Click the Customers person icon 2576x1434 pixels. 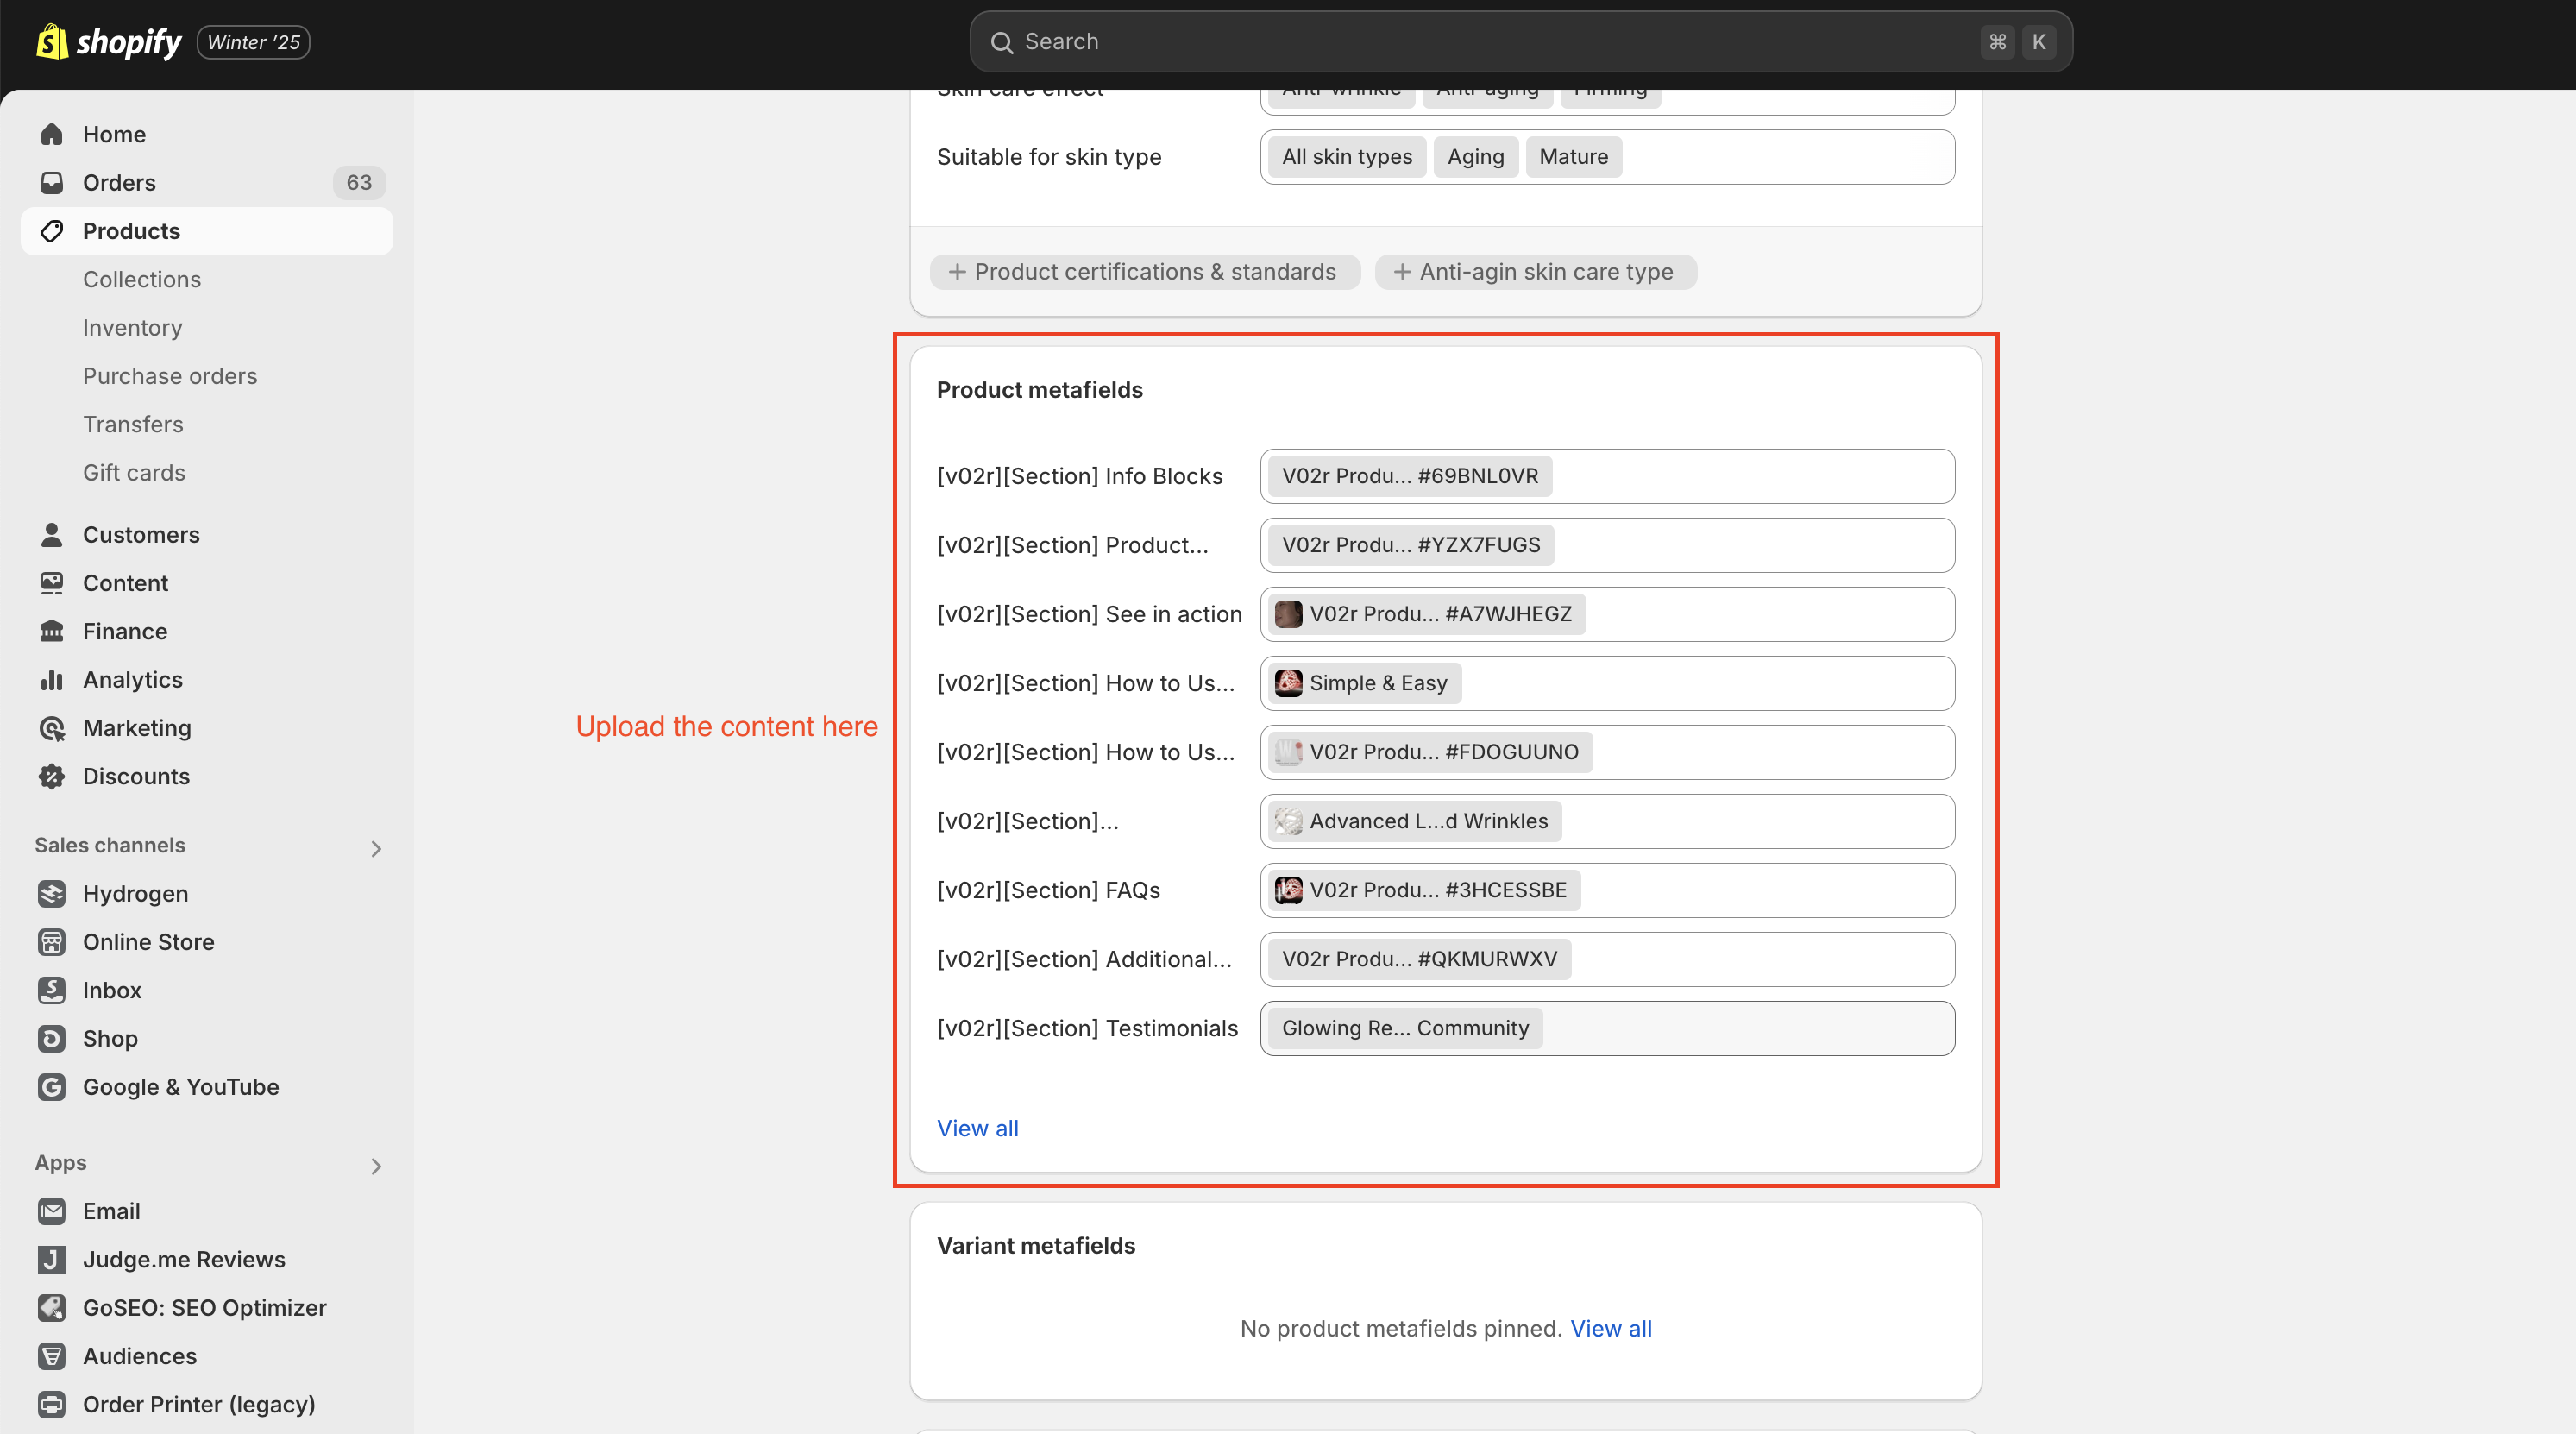coord(52,535)
